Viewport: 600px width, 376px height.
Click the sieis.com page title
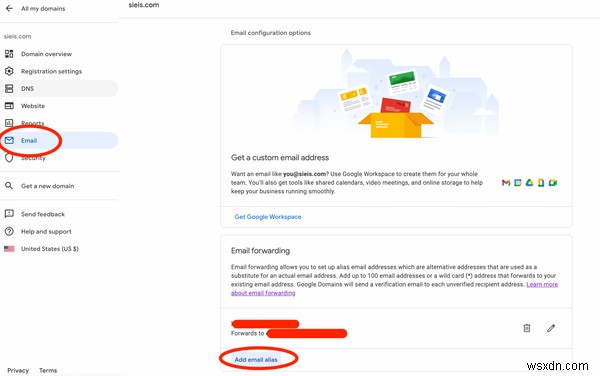[x=144, y=5]
